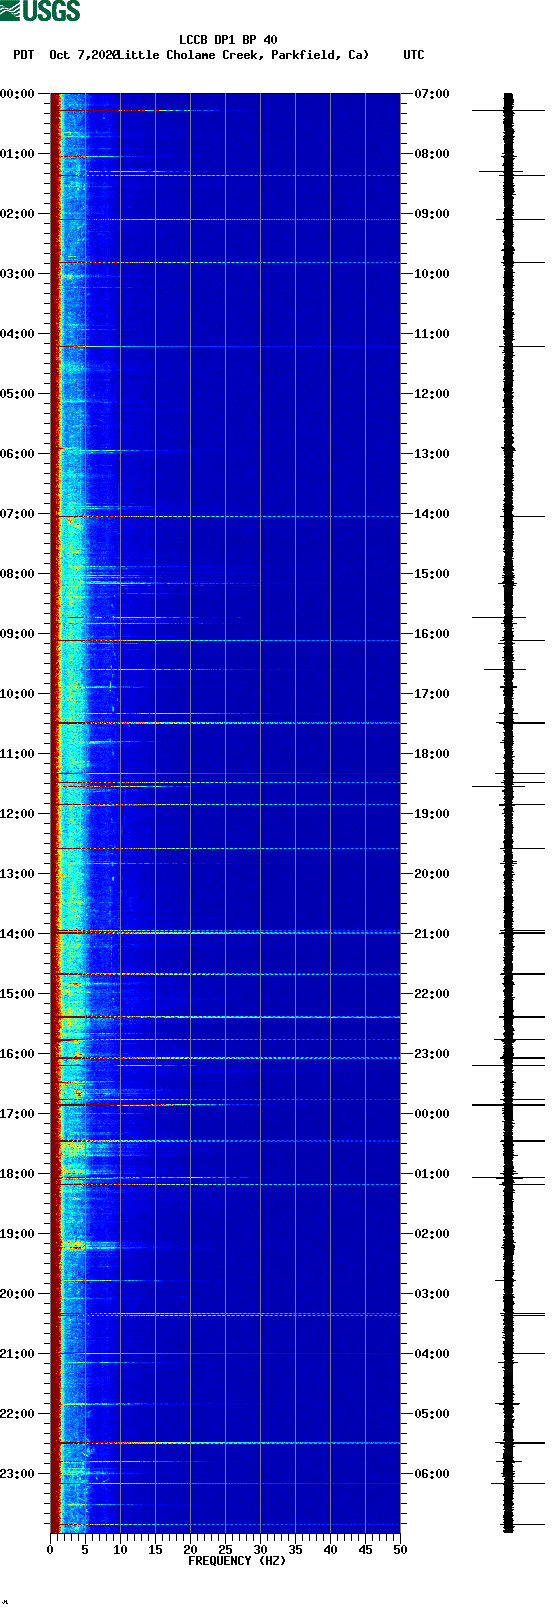Click the 21:00 label on the UTC axis
552x1613 pixels.
coord(432,934)
